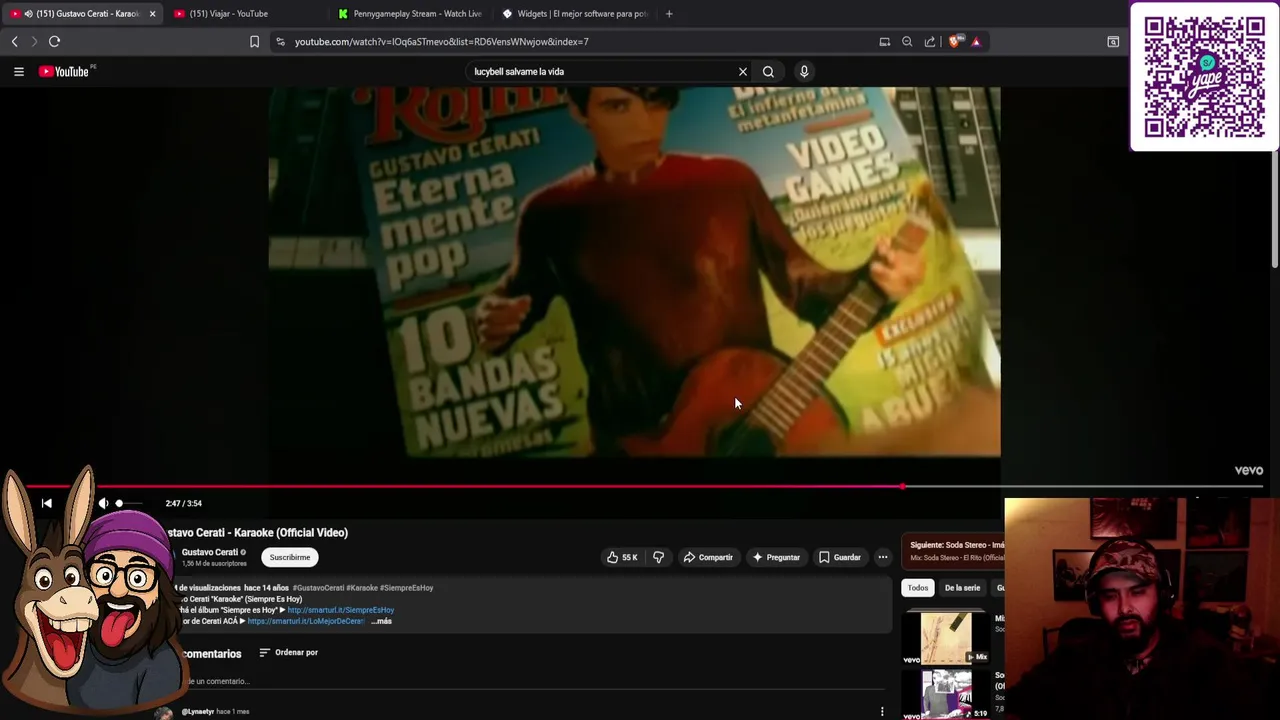Open the sidebar panel icon at browser right
1280x720 pixels.
[1113, 42]
